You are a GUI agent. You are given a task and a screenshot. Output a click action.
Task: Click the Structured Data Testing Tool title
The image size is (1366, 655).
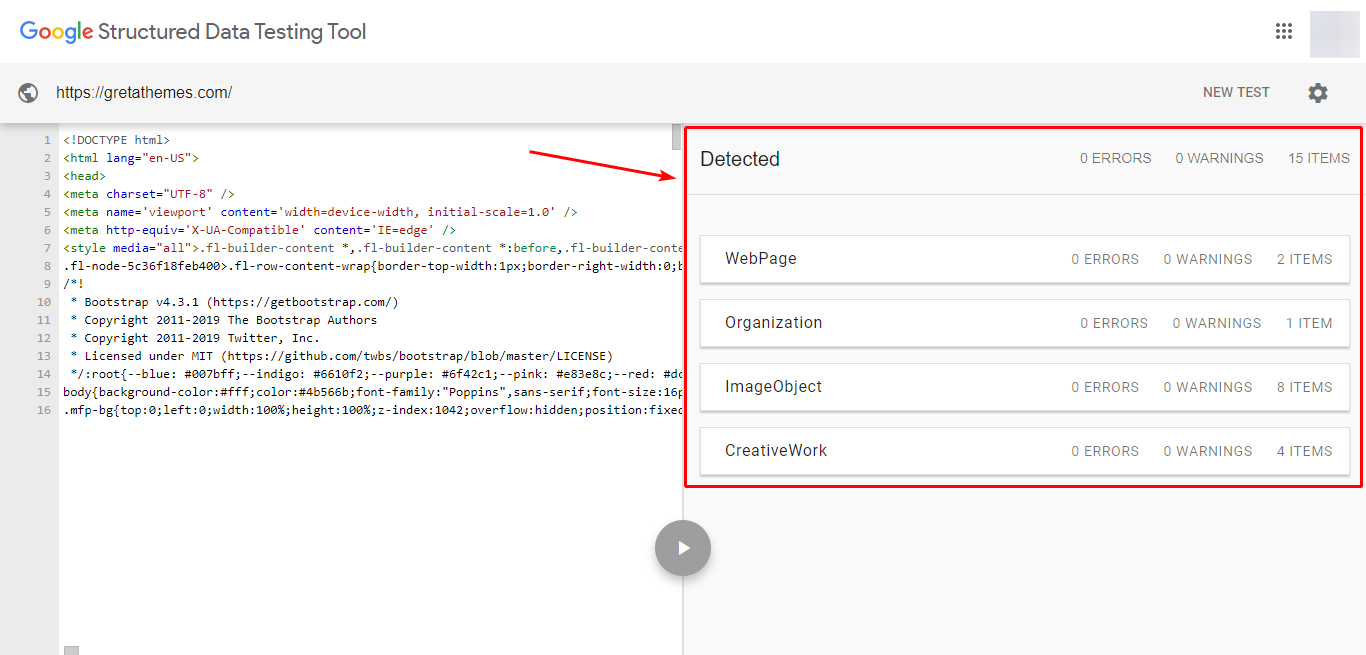(232, 32)
